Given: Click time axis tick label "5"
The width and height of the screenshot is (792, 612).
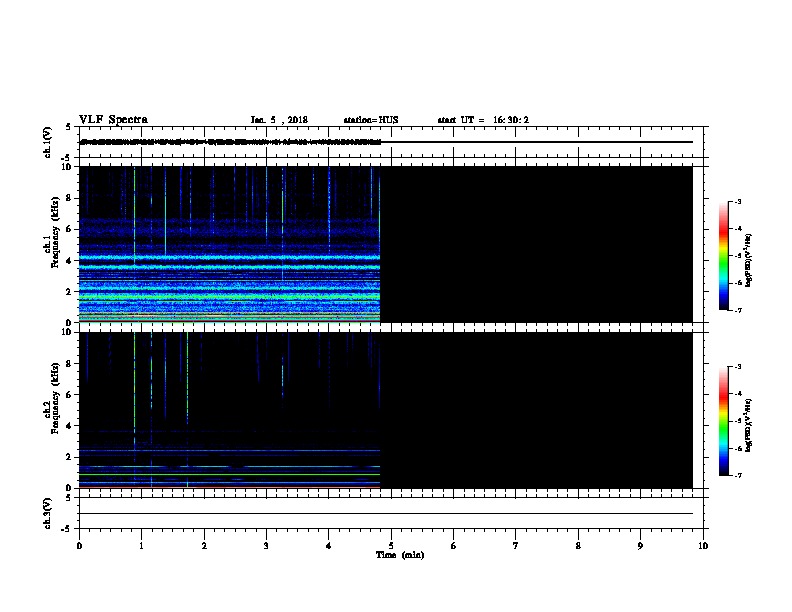Looking at the screenshot, I should pos(391,546).
